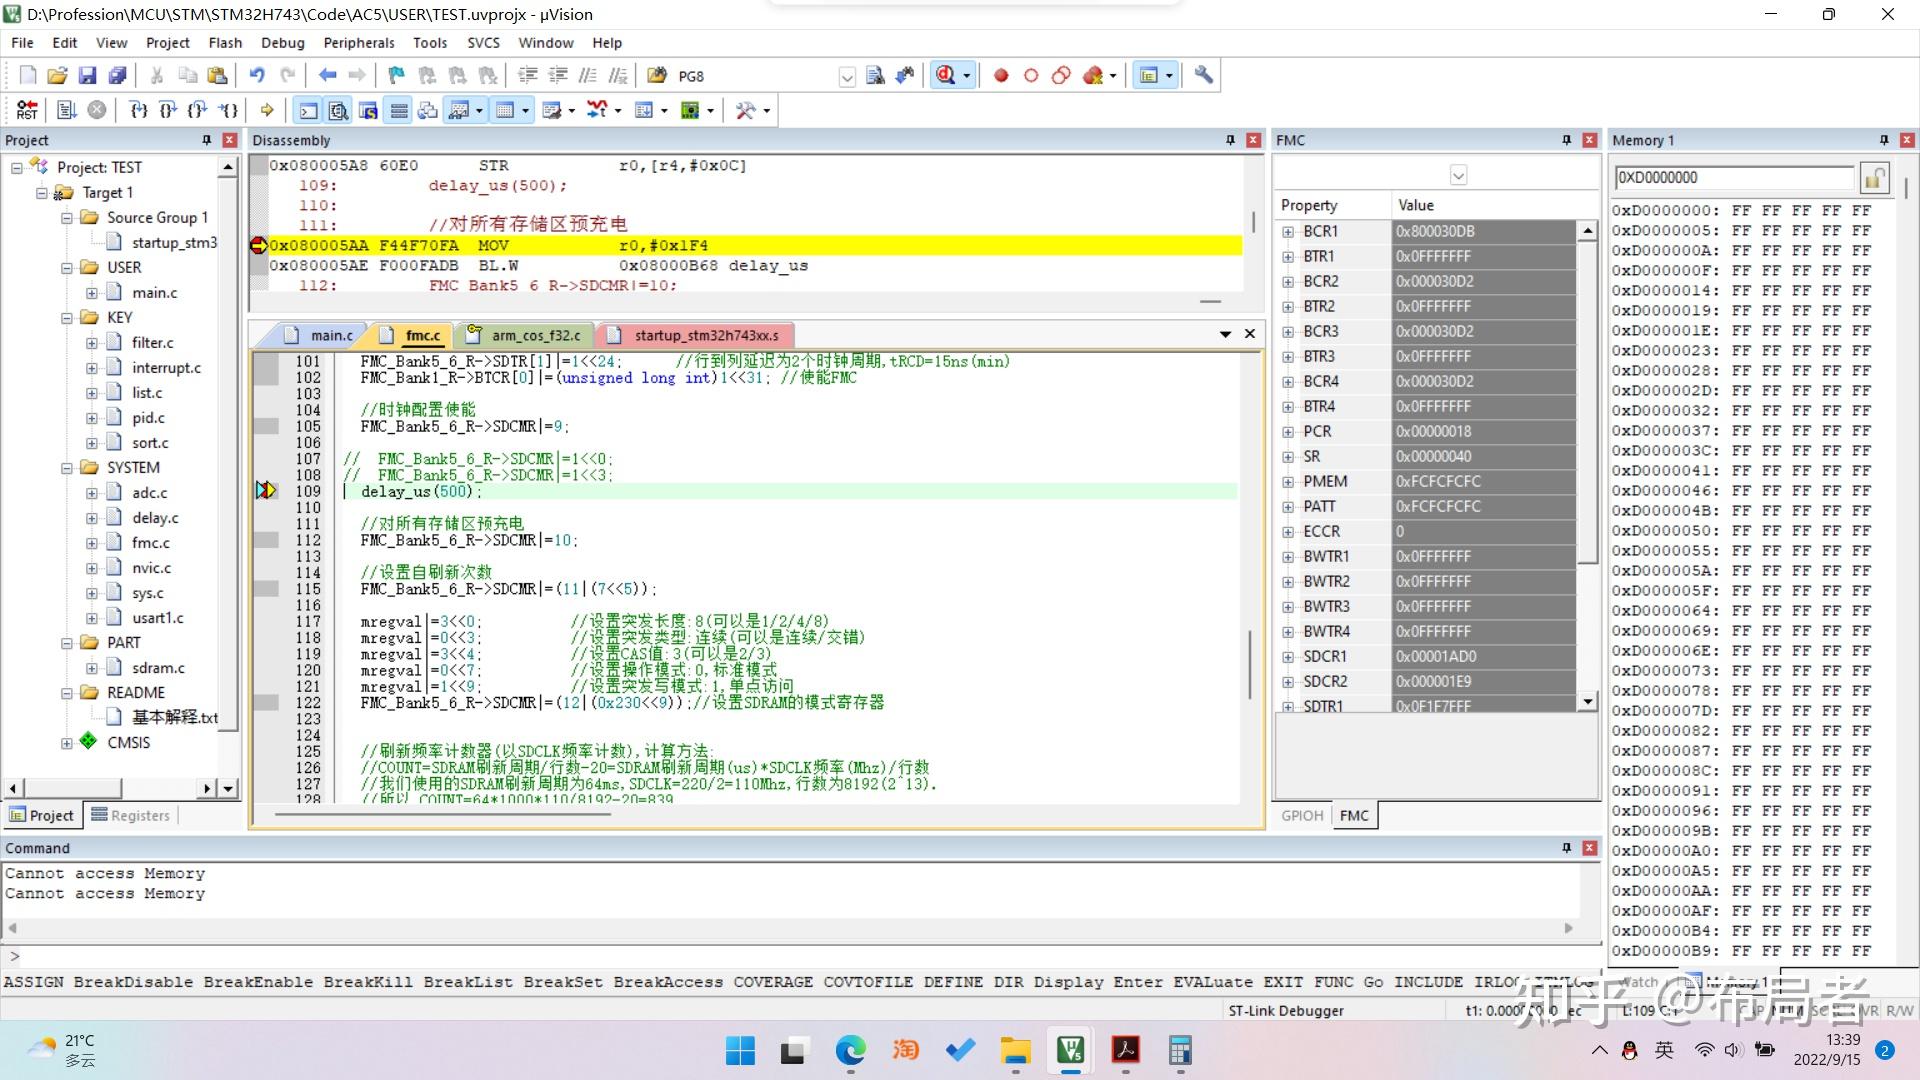
Task: Toggle the Command Window toolbar button
Action: tap(308, 110)
